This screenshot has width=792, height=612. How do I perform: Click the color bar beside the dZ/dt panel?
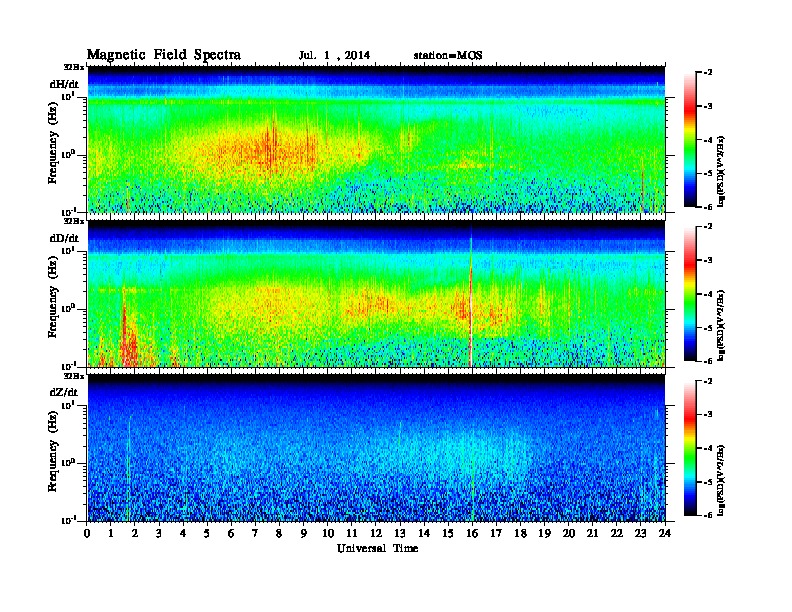pos(689,448)
